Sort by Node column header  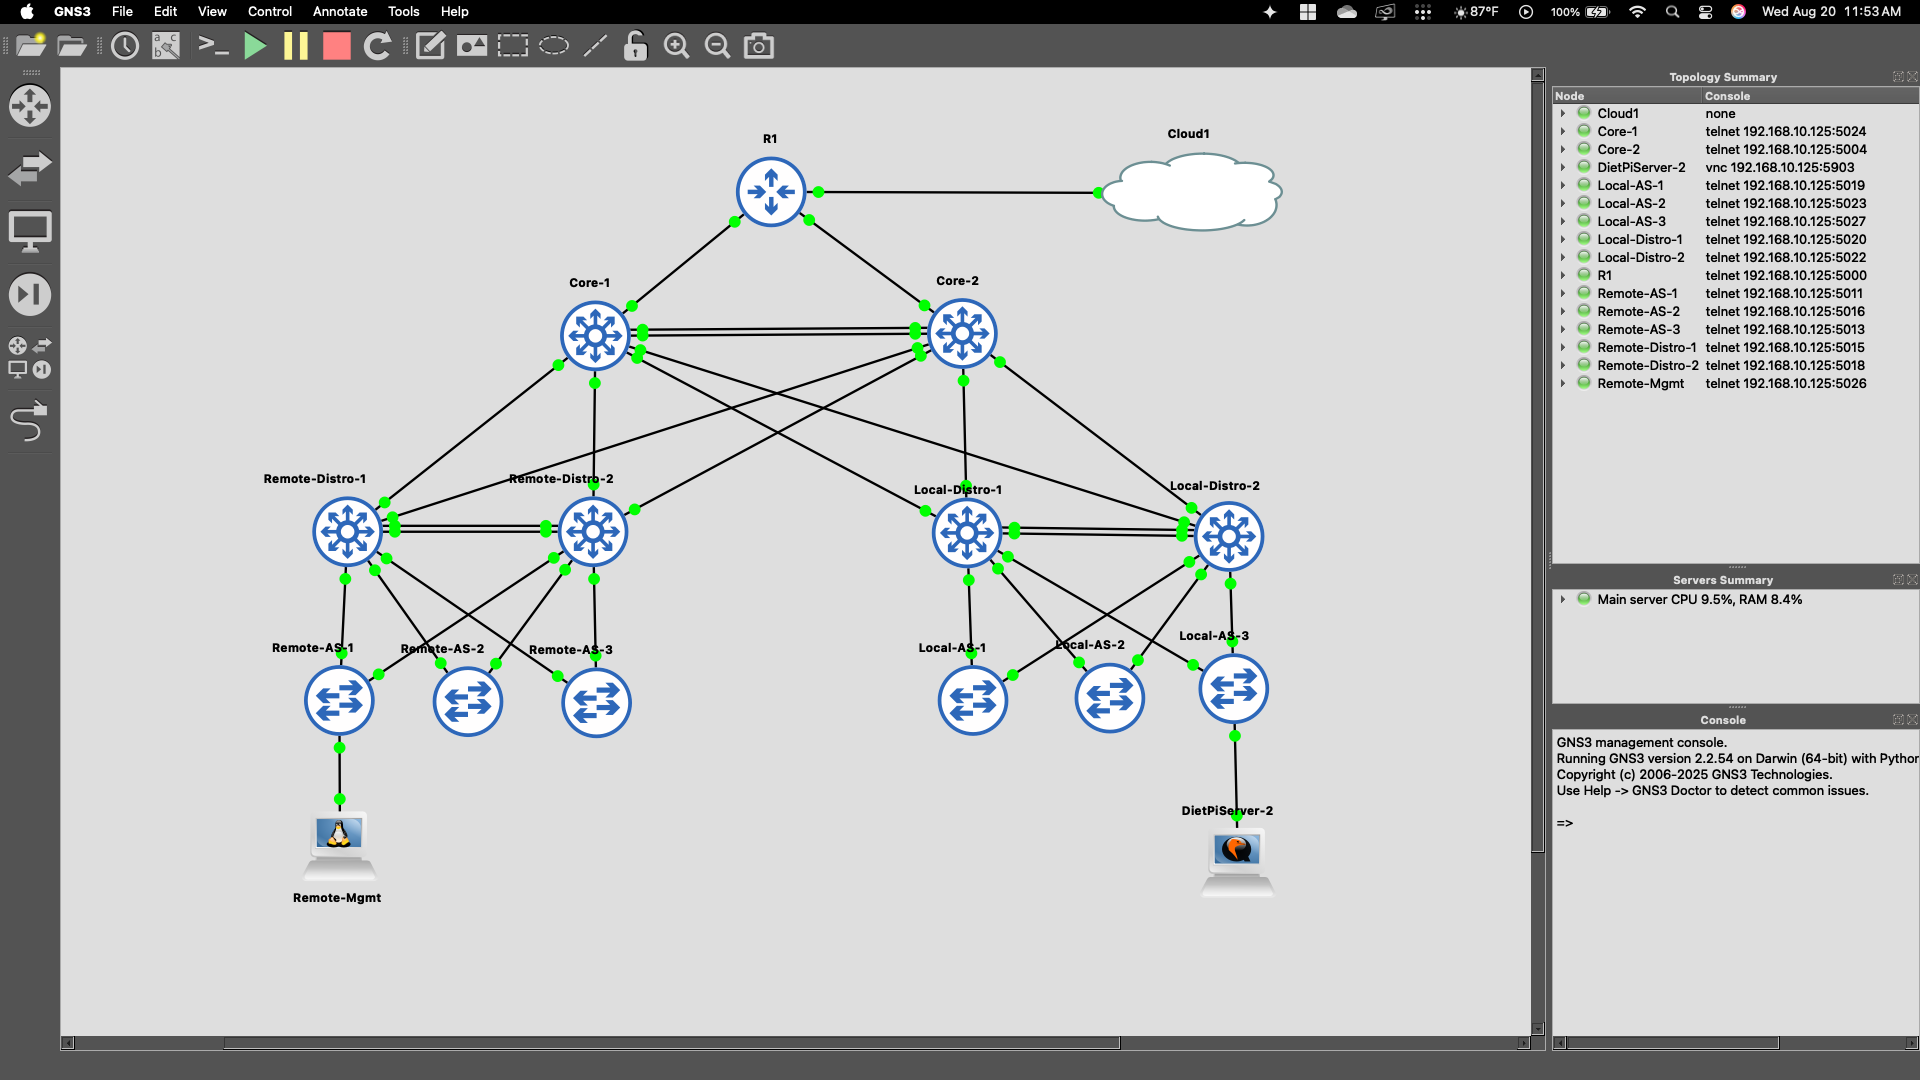click(x=1627, y=96)
